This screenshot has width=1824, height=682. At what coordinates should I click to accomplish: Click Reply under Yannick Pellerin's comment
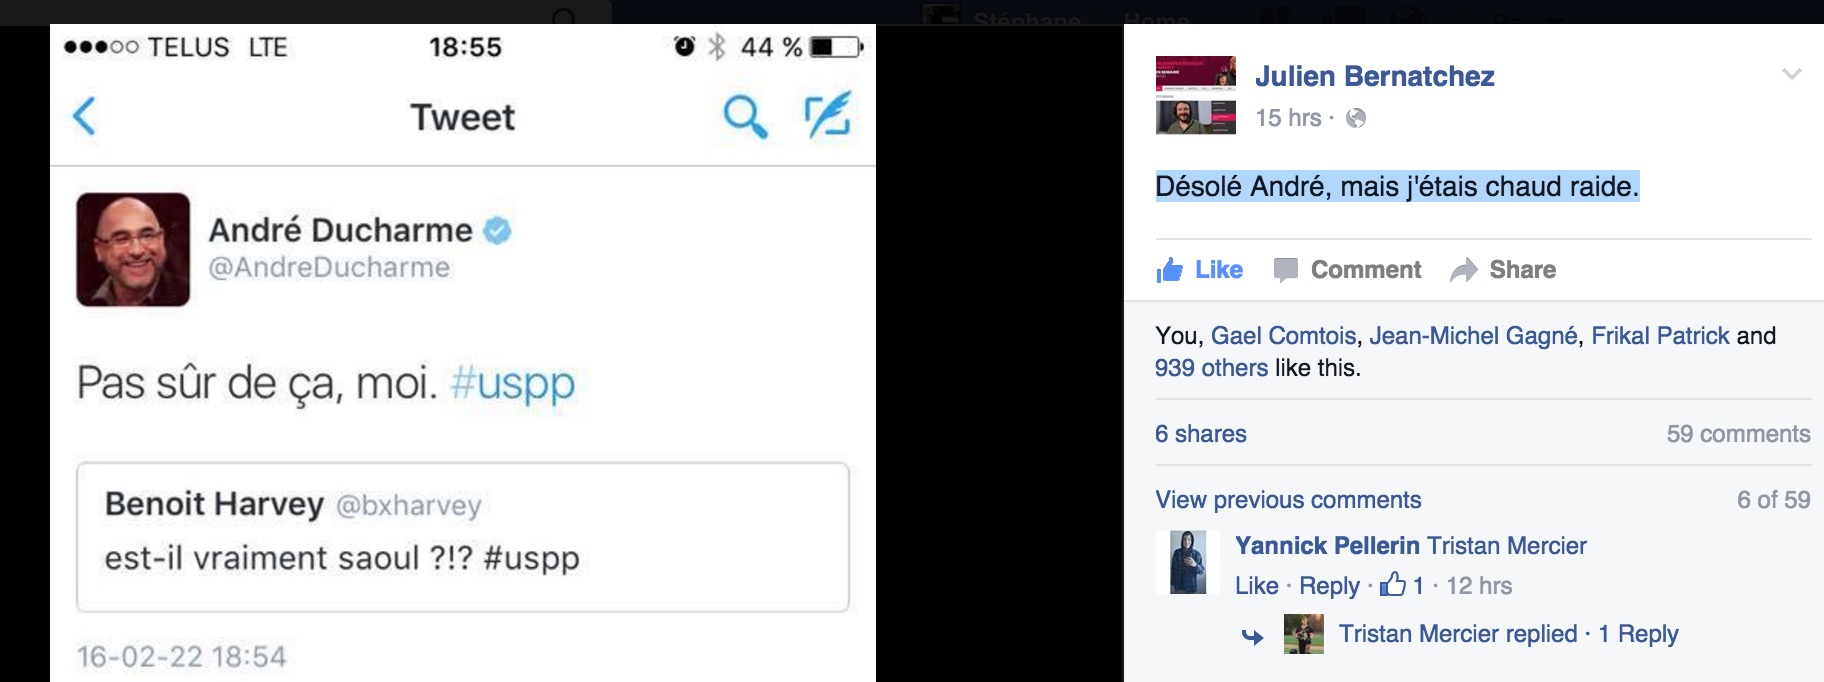(x=1329, y=586)
